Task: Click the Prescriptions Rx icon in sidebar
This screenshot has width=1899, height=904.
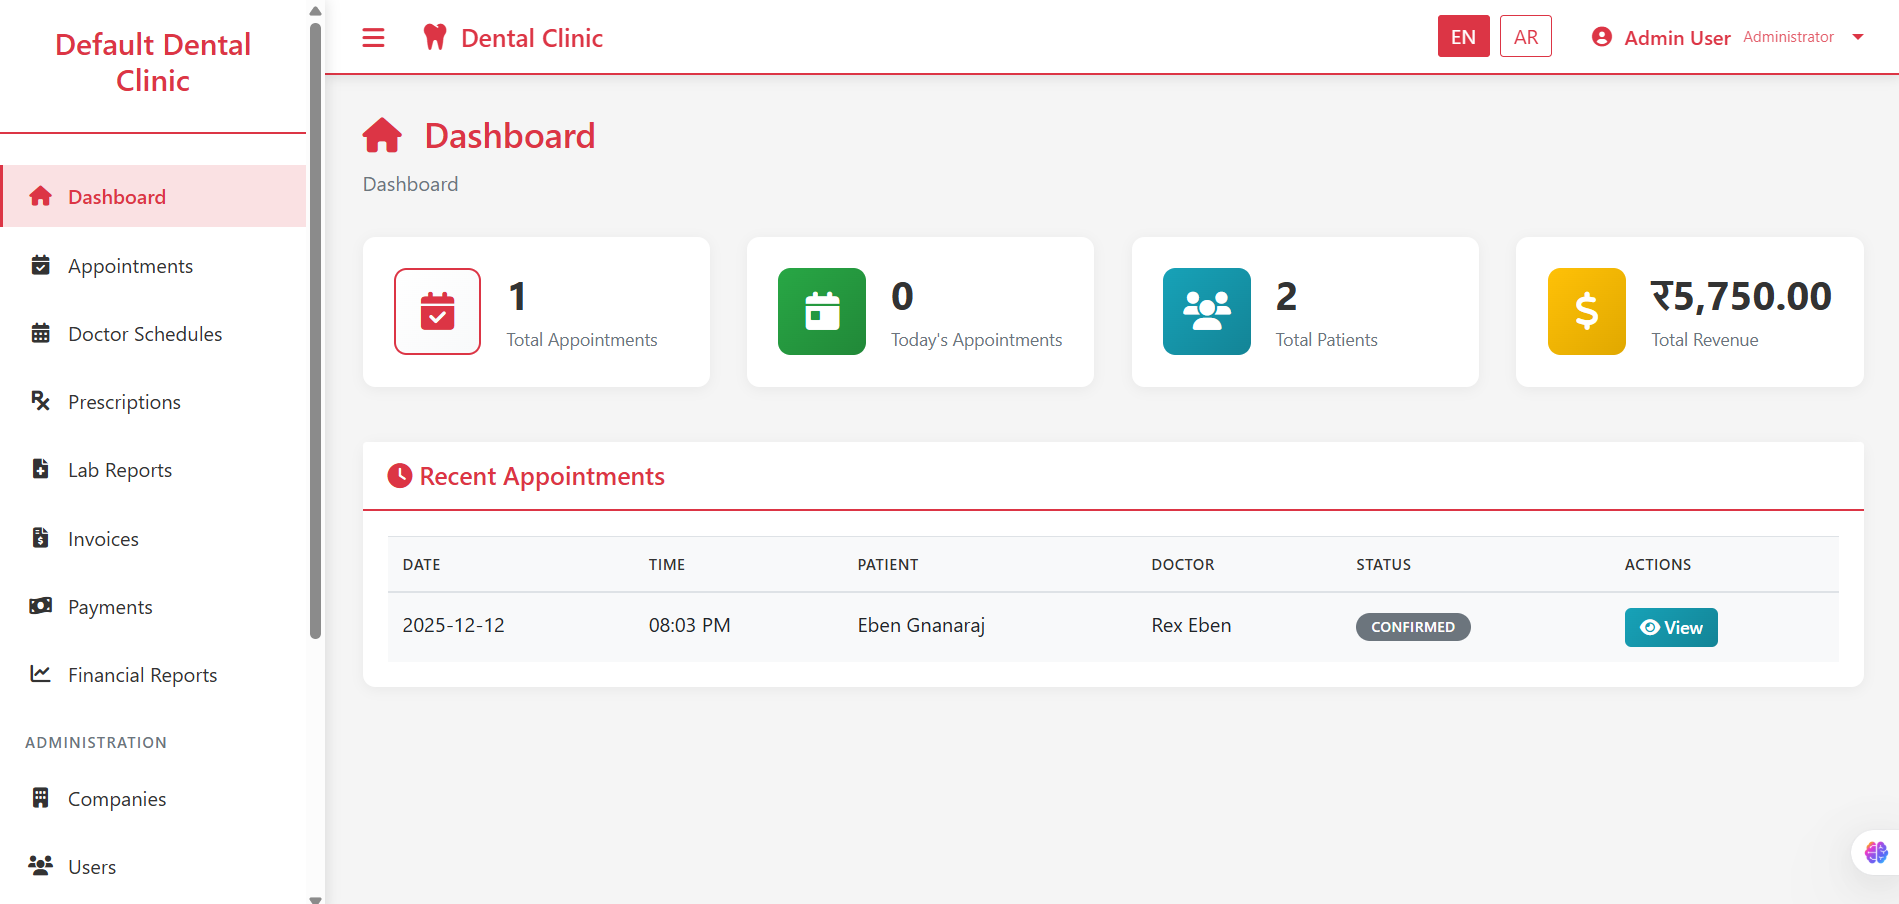Action: point(40,401)
